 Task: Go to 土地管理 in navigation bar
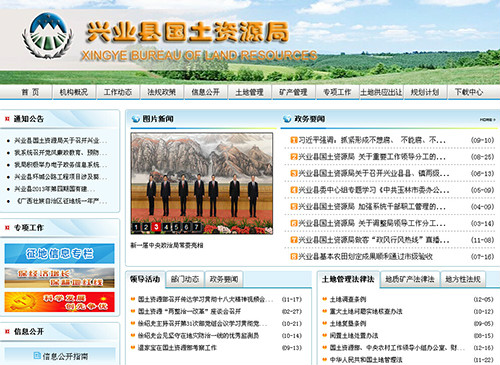point(249,92)
